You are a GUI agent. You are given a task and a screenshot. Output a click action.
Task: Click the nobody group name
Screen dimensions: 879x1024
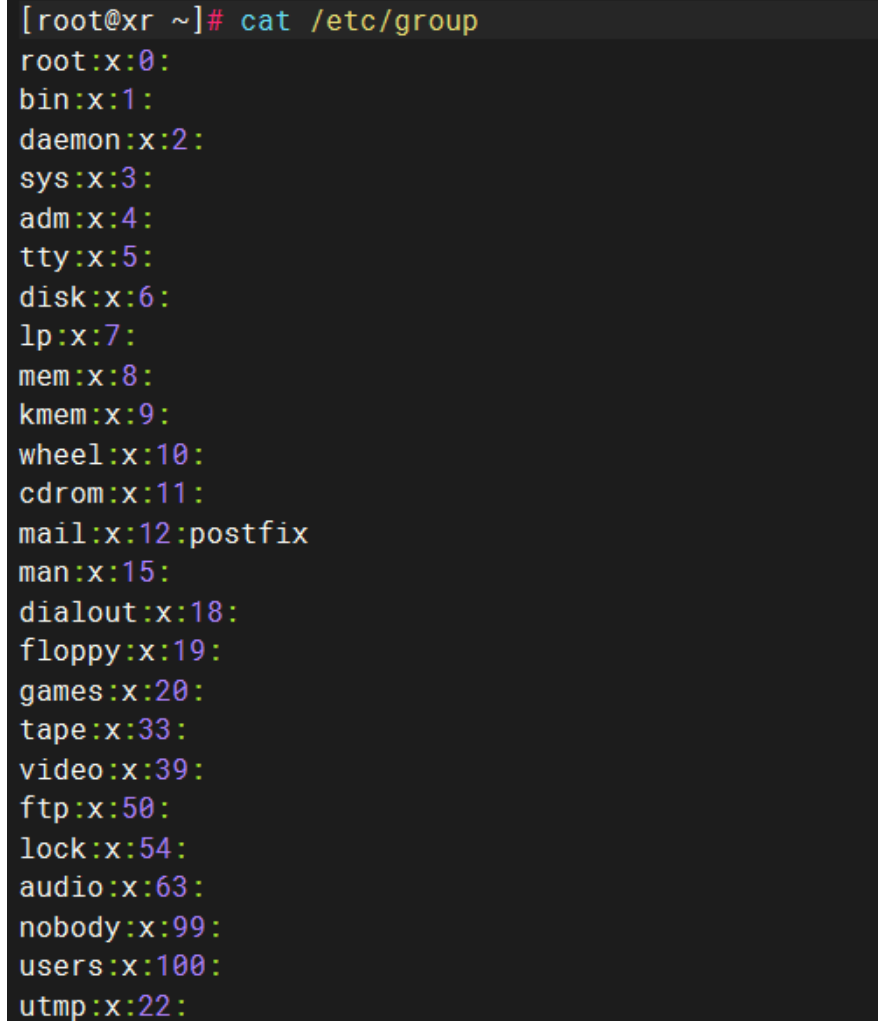70,928
